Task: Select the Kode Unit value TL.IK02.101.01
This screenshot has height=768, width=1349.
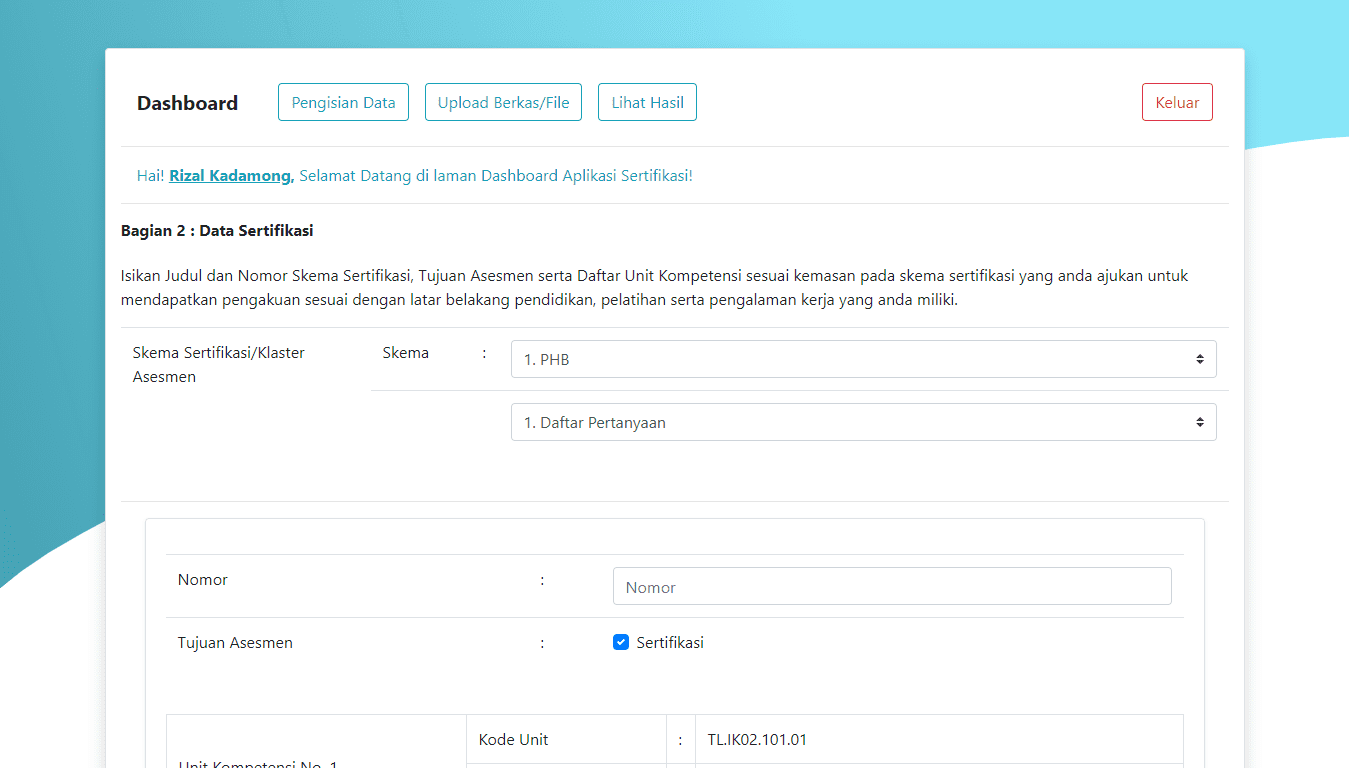Action: click(756, 740)
